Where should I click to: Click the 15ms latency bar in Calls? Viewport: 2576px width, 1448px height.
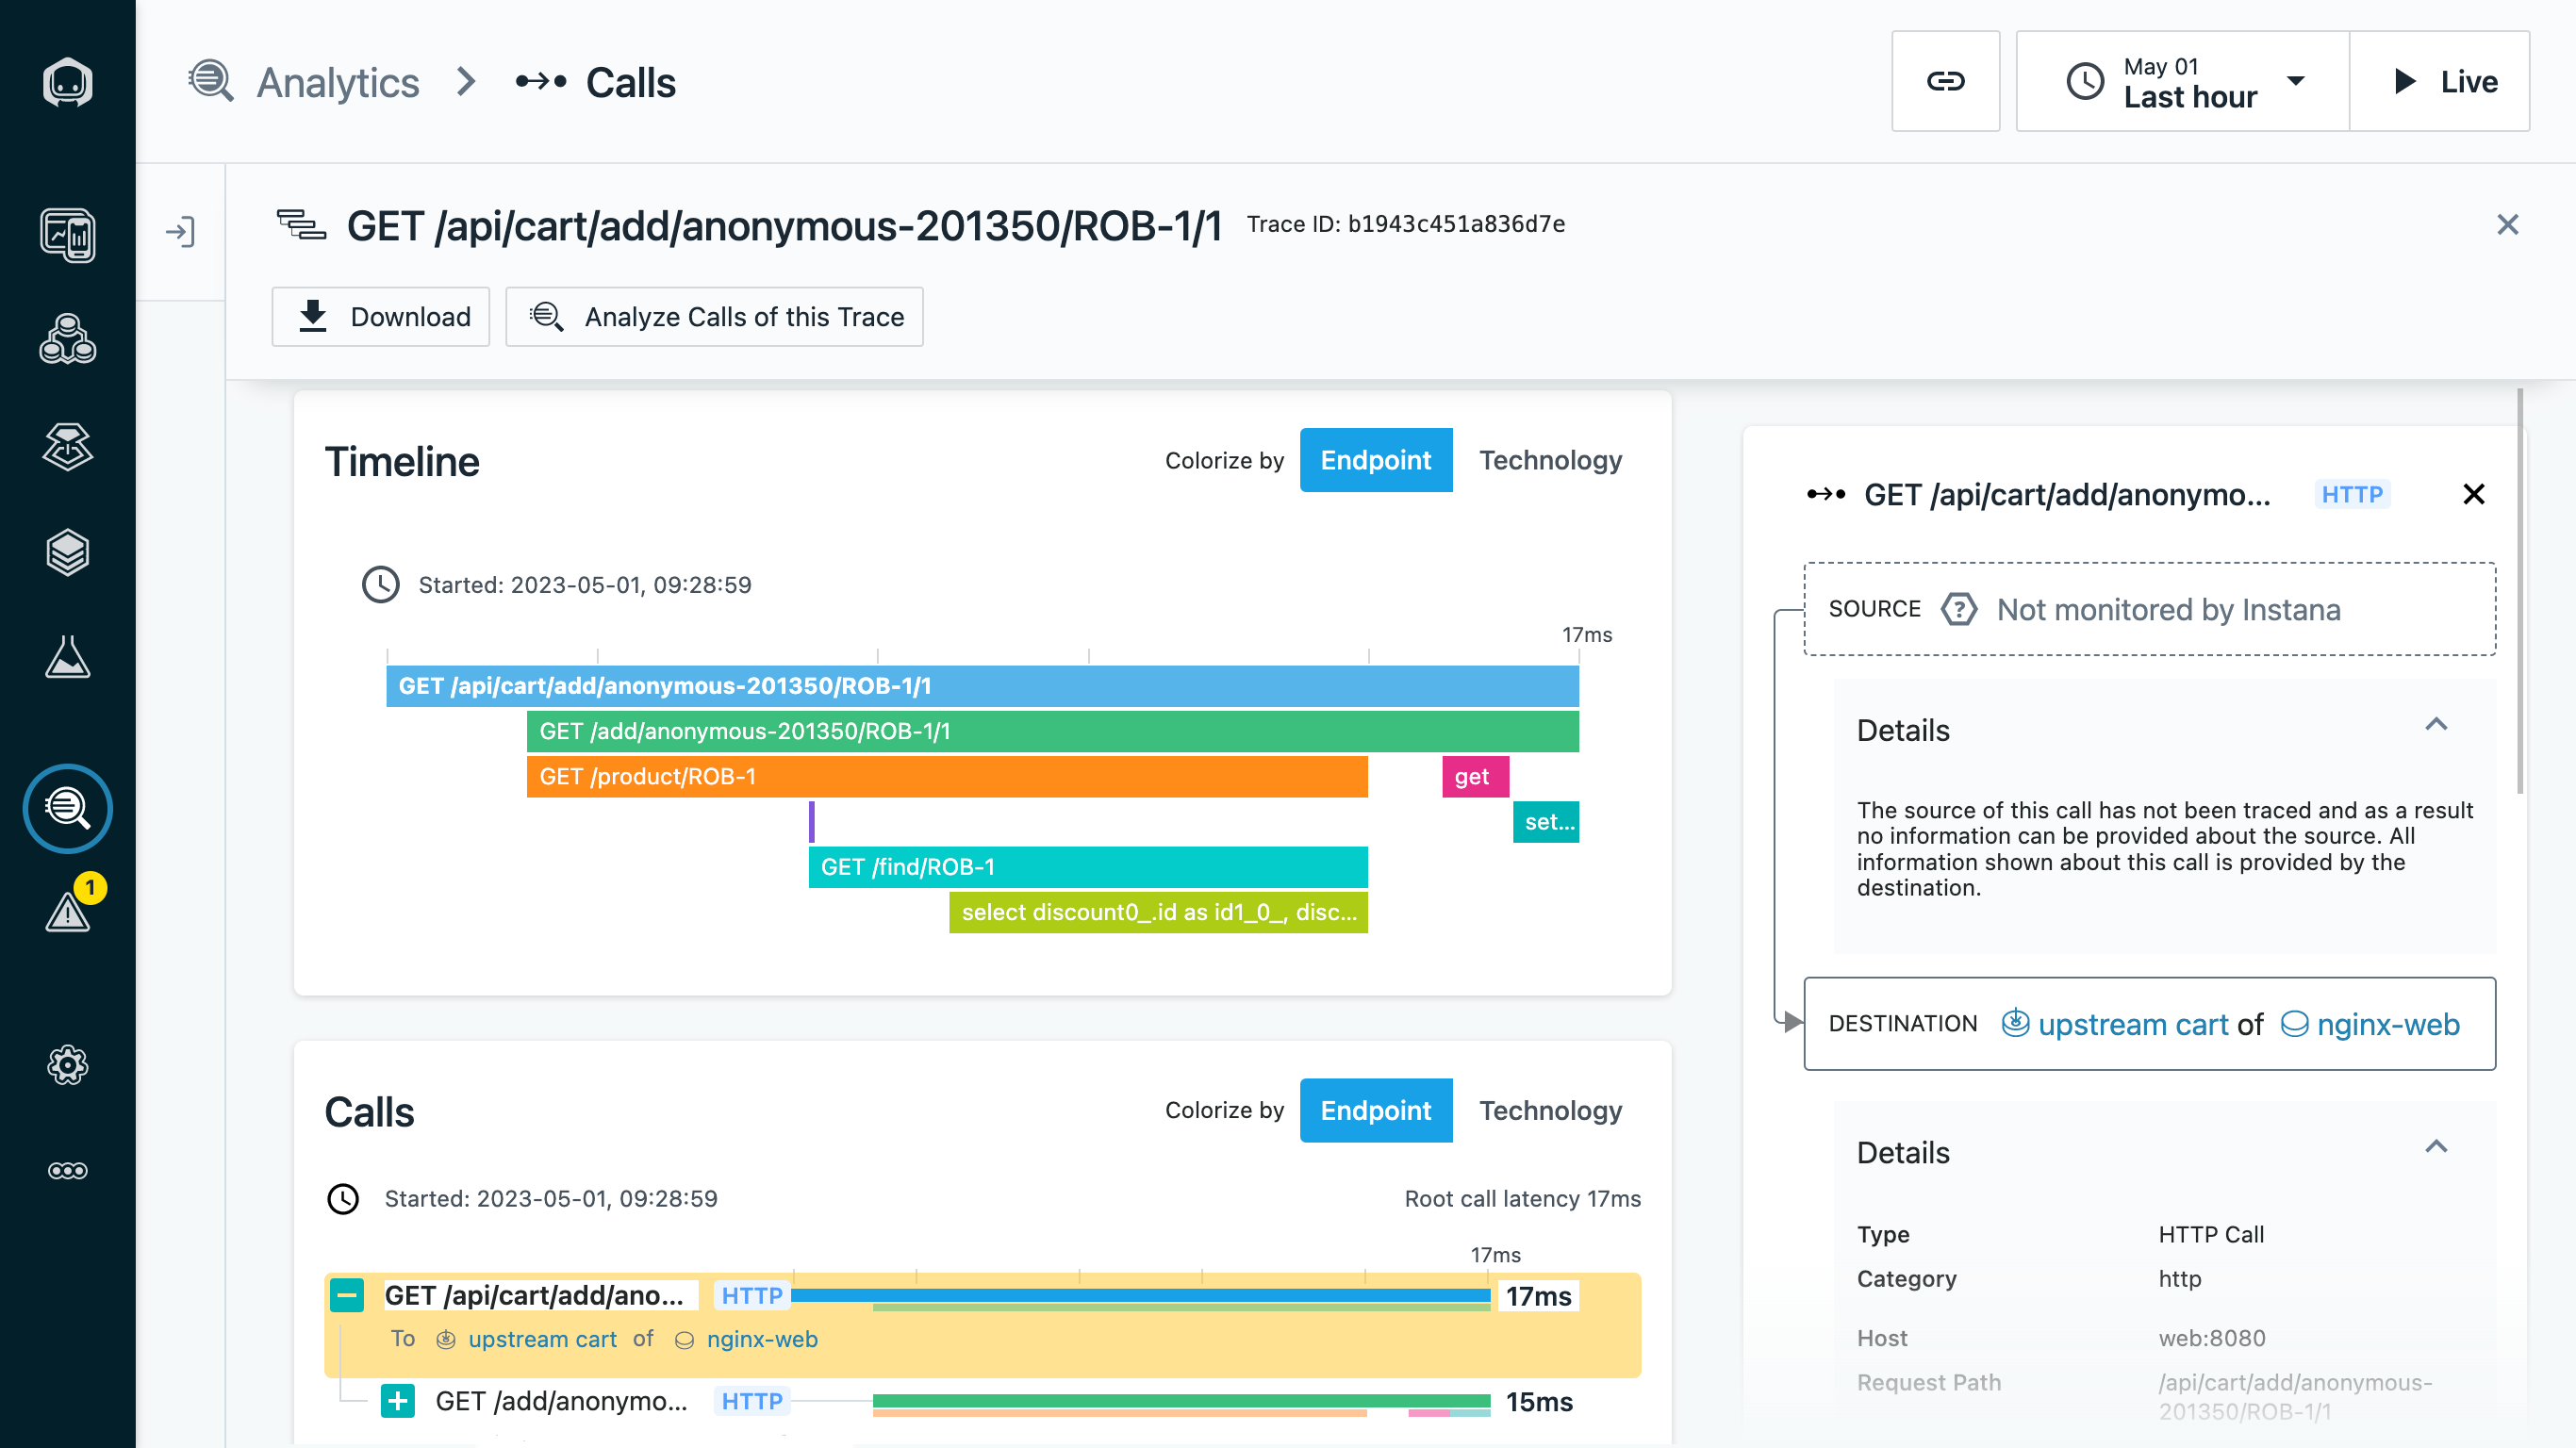pyautogui.click(x=1181, y=1402)
